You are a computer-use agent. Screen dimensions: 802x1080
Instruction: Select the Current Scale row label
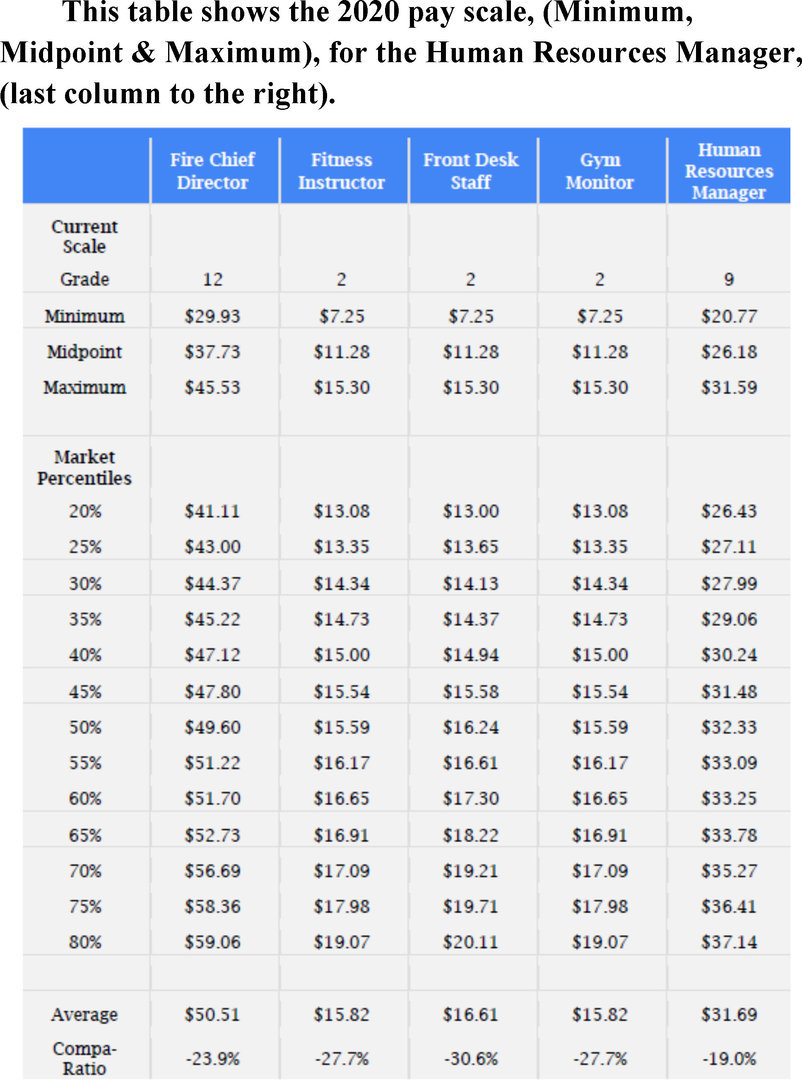click(x=84, y=236)
